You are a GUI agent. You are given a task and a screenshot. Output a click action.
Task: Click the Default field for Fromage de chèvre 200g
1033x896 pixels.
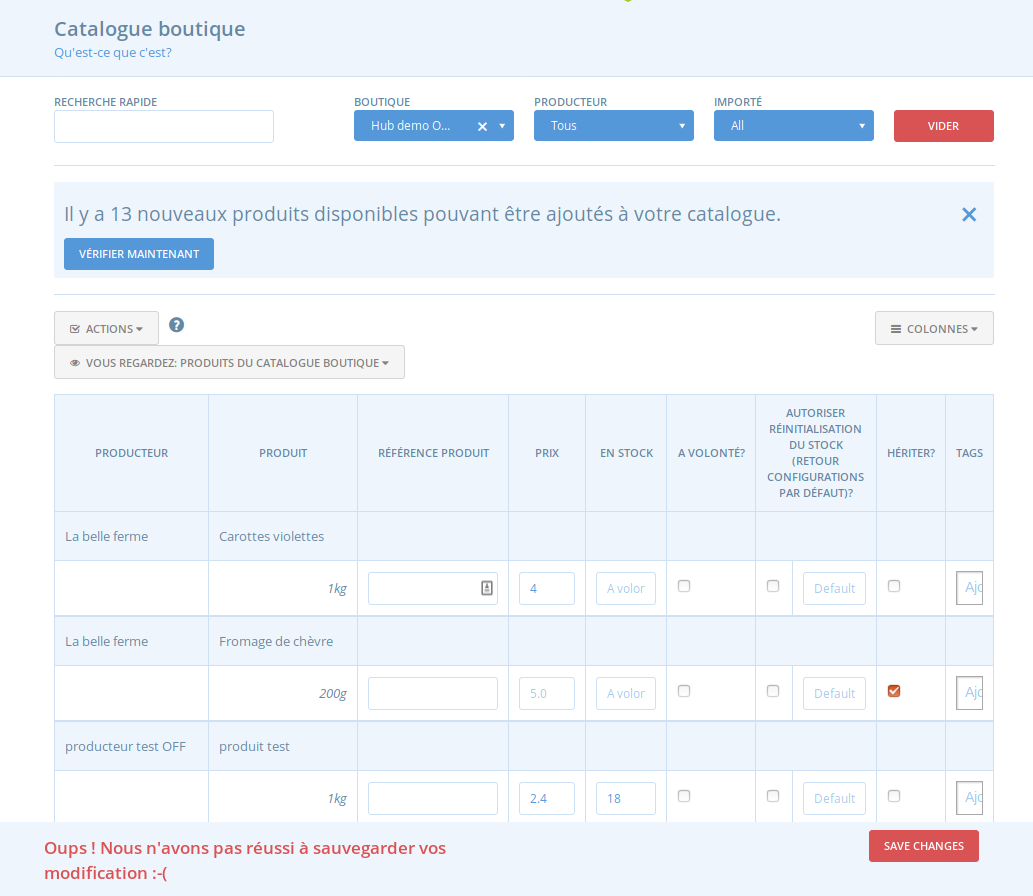click(834, 693)
